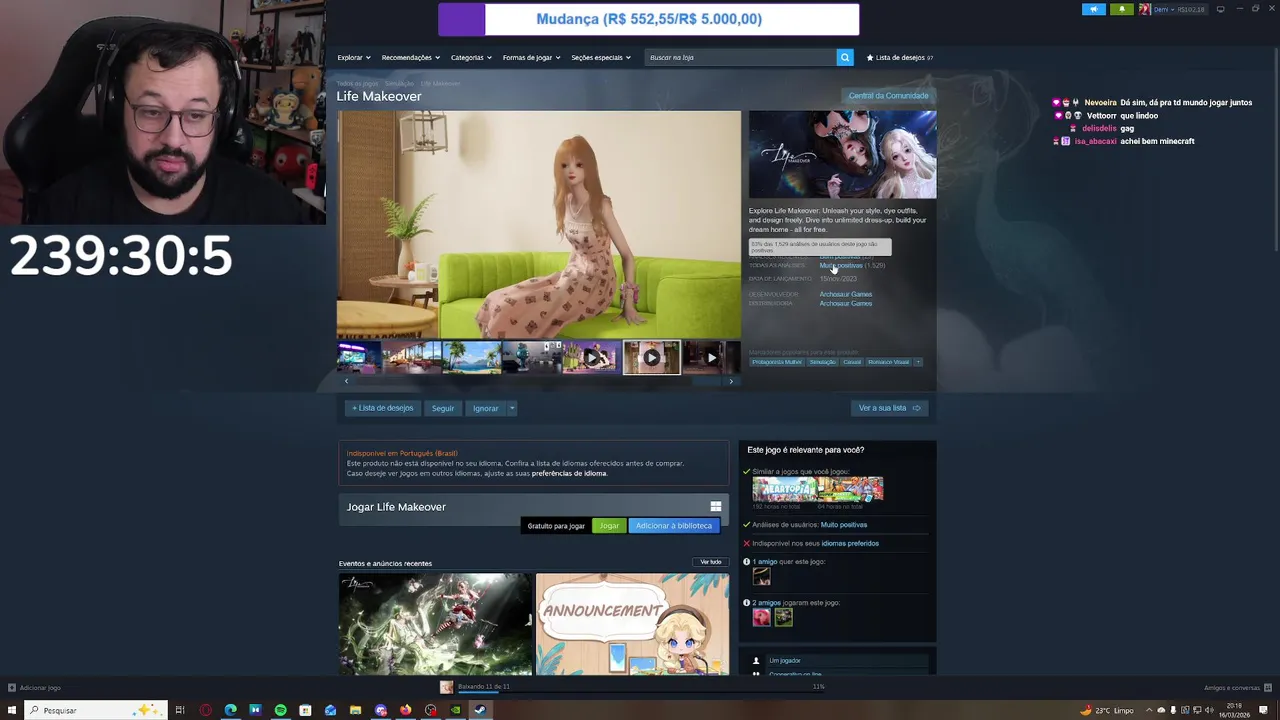The height and width of the screenshot is (720, 1280).
Task: Play the seventh dark video thumbnail
Action: coord(711,357)
